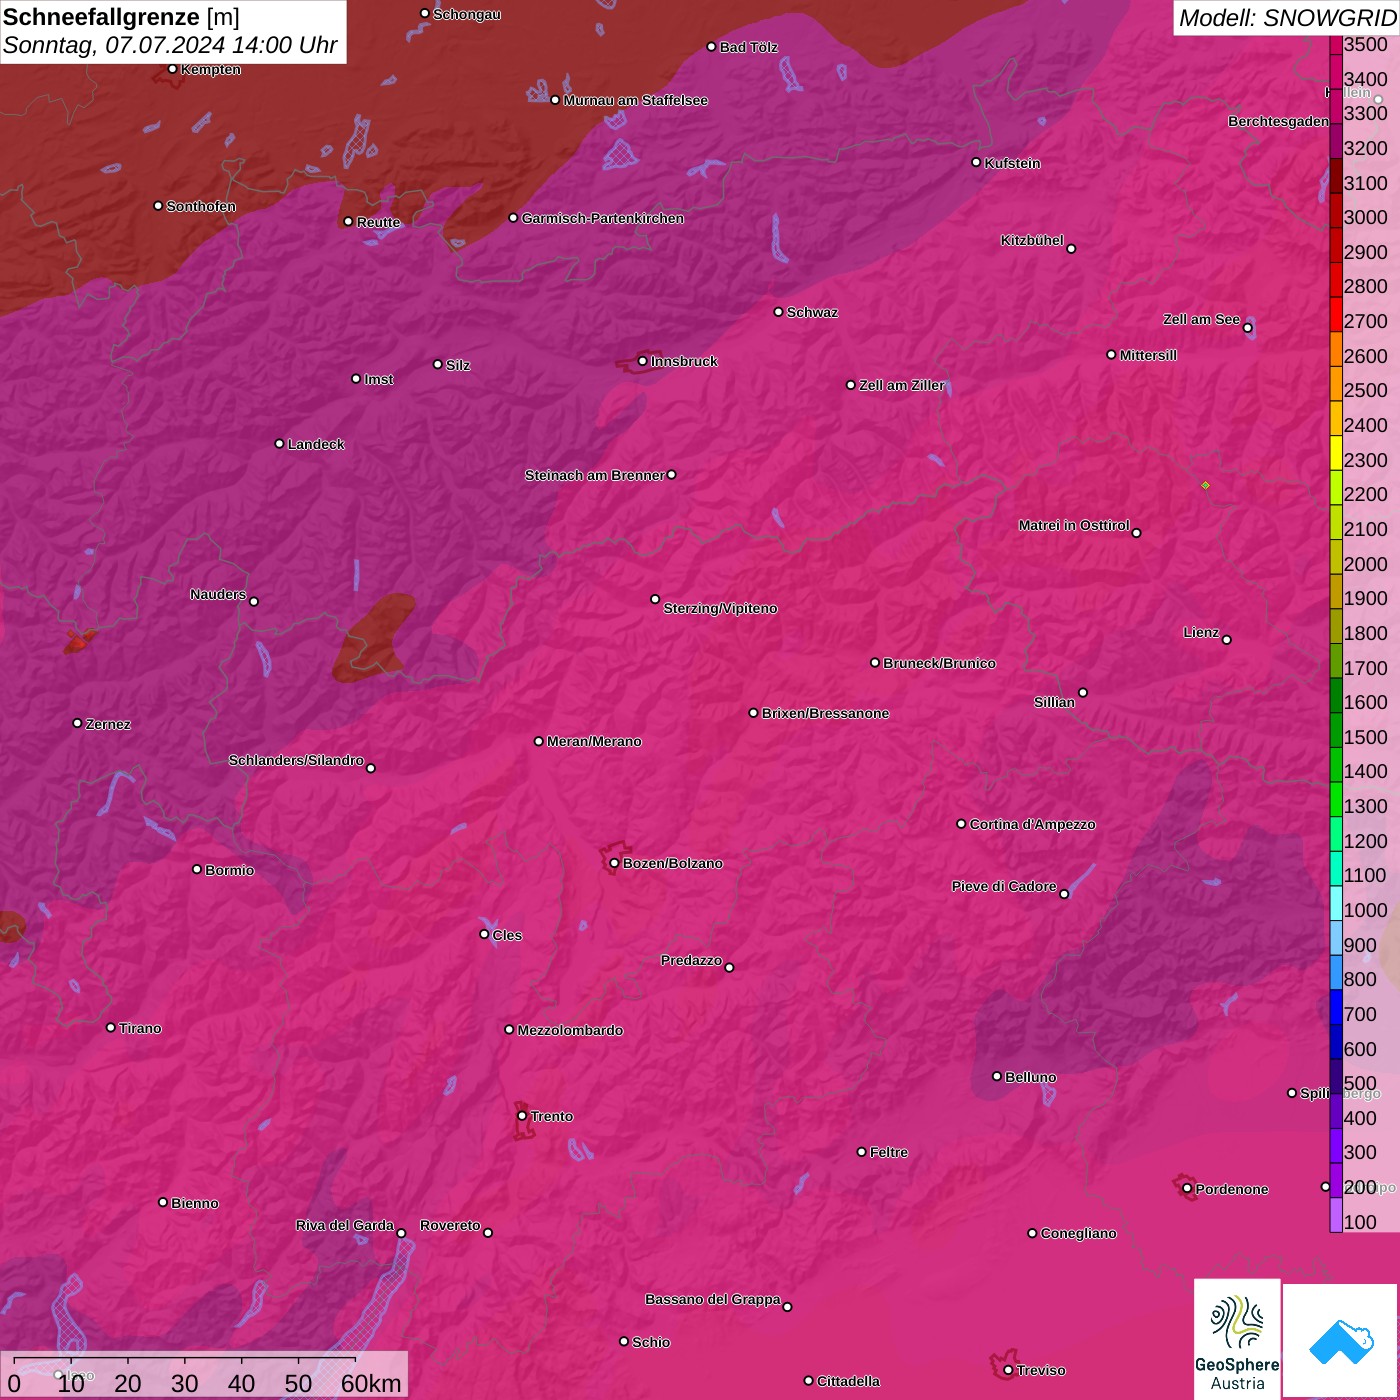Click the 3500 legend color swatch
The image size is (1400, 1400).
[1336, 44]
